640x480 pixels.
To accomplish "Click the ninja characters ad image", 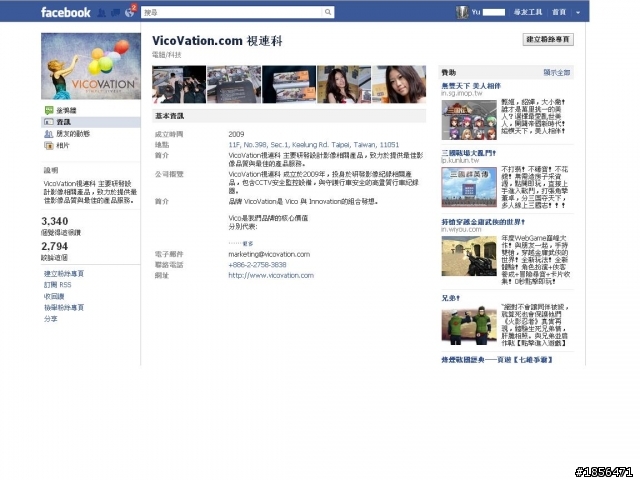I will [x=469, y=325].
